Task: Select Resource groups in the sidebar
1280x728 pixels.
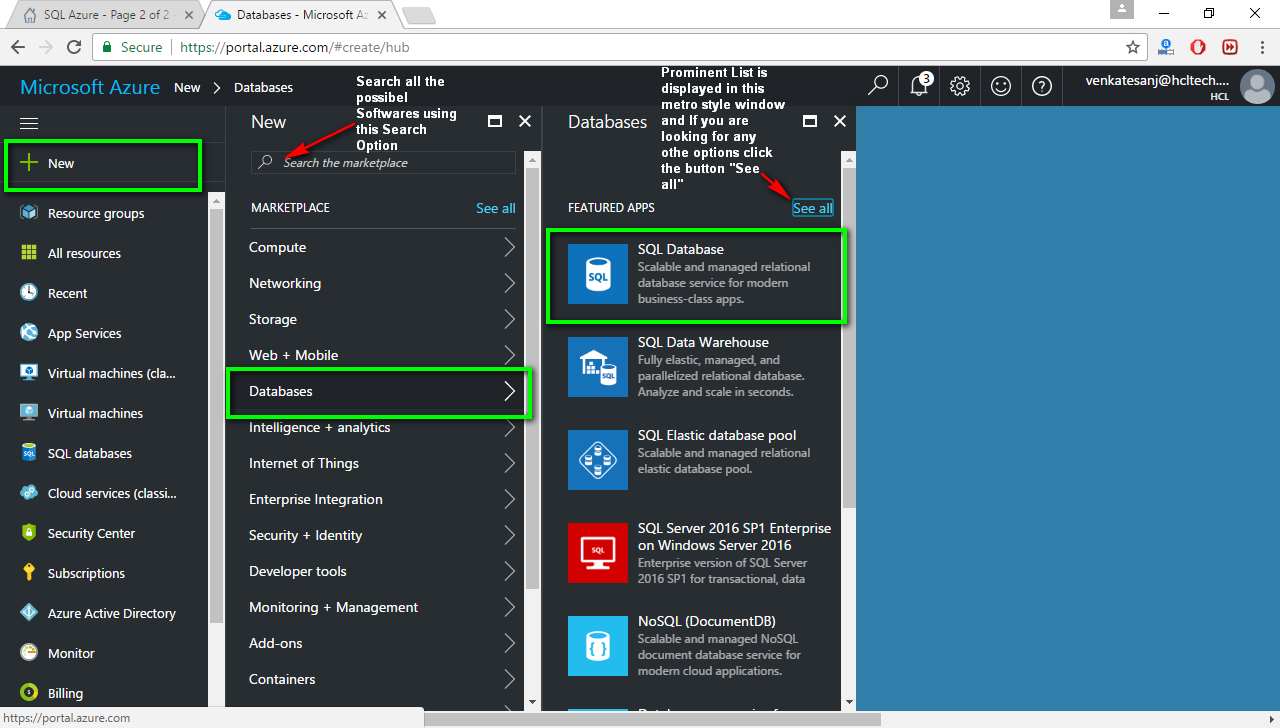Action: pyautogui.click(x=95, y=212)
